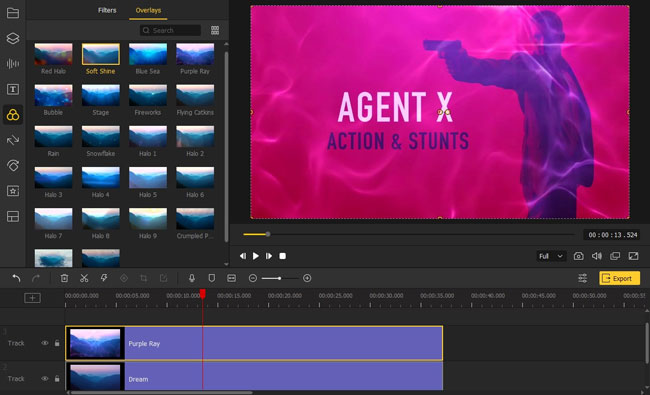Choose the Bubble overlay thumbnail
The image size is (650, 395).
click(53, 95)
